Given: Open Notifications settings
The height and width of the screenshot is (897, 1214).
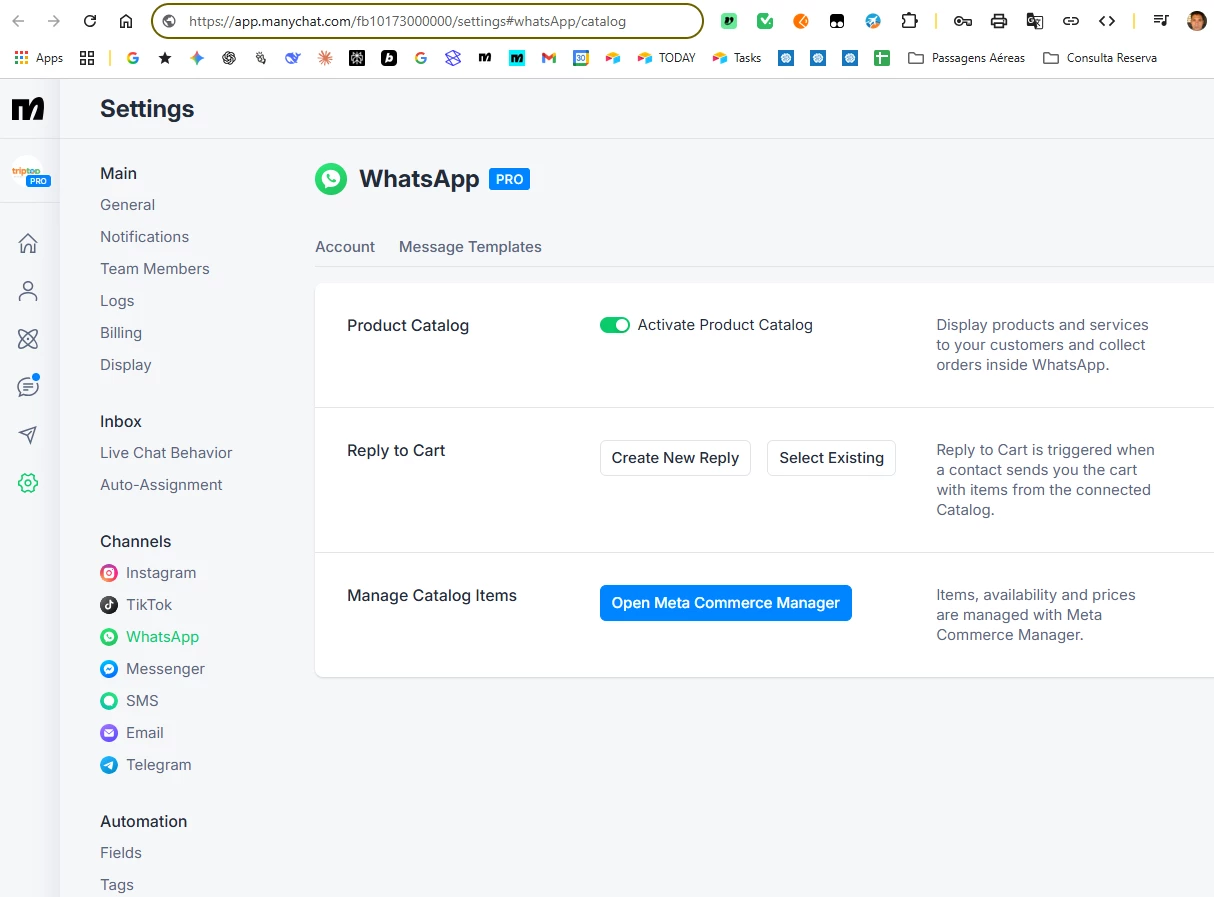Looking at the screenshot, I should click(144, 237).
